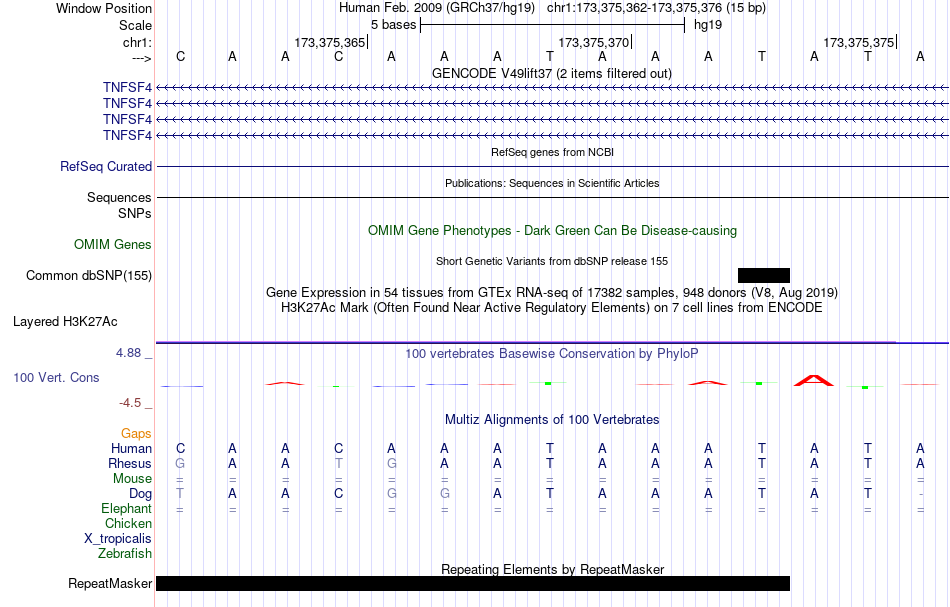This screenshot has height=607, width=950.
Task: Select the RepeatMasker track label
Action: pyautogui.click(x=110, y=584)
